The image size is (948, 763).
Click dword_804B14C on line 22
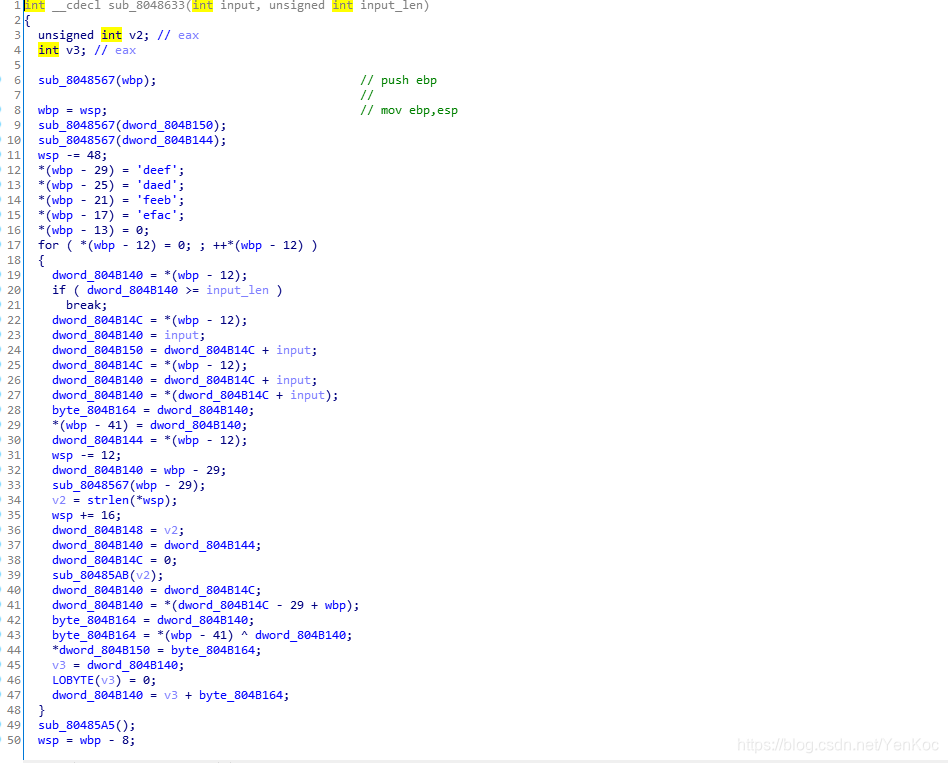tap(97, 320)
